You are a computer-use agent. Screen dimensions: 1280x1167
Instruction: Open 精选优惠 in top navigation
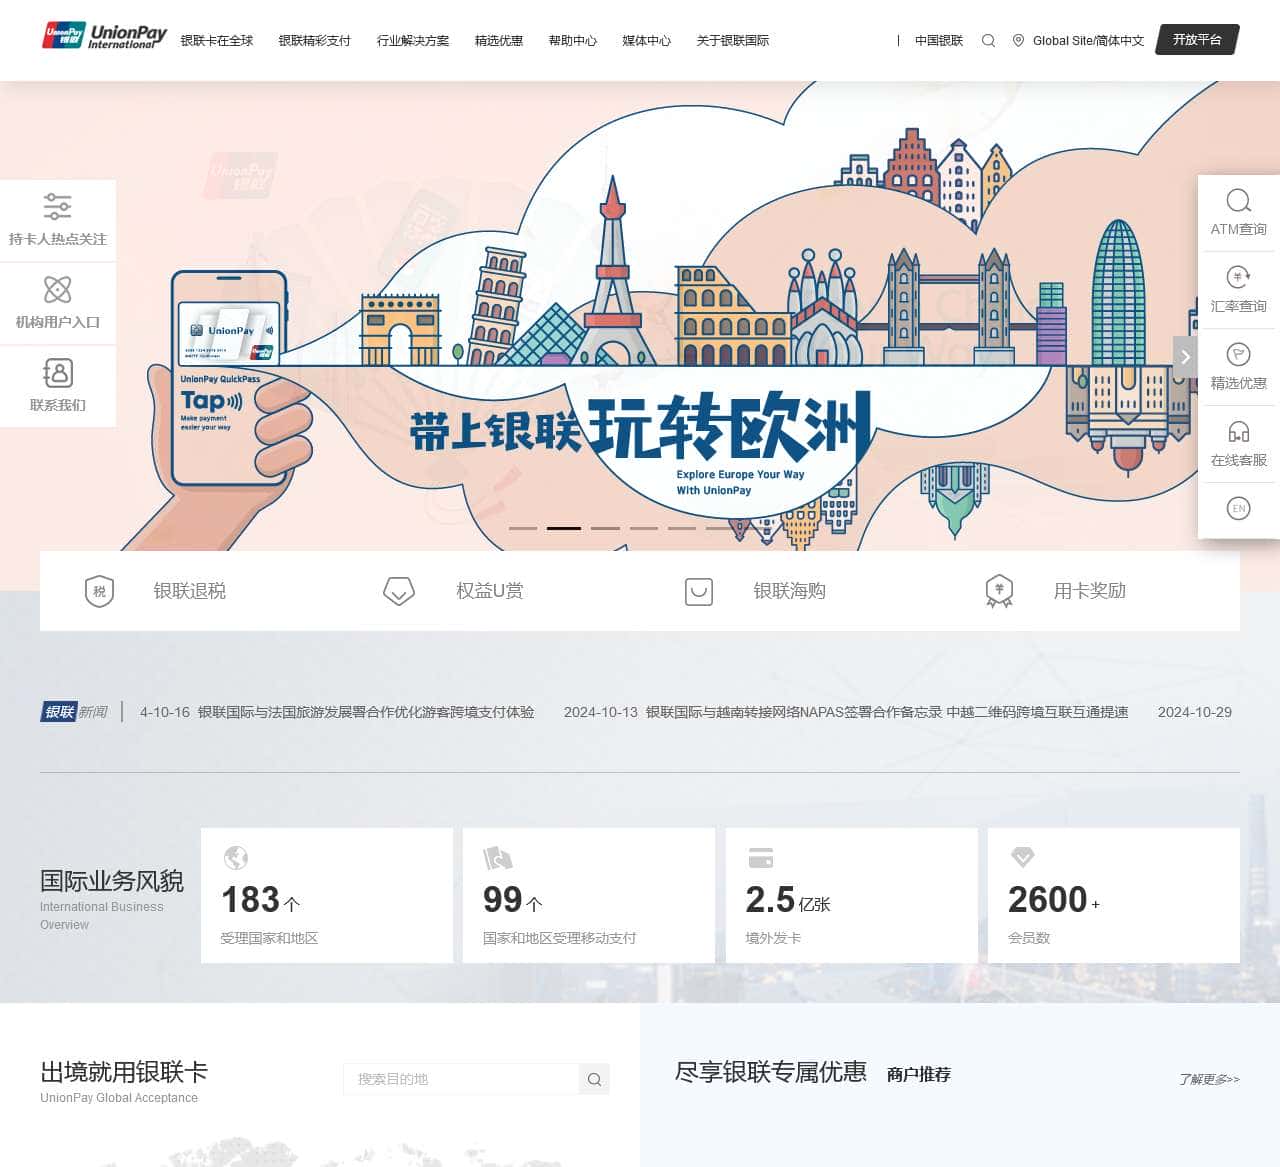[499, 41]
